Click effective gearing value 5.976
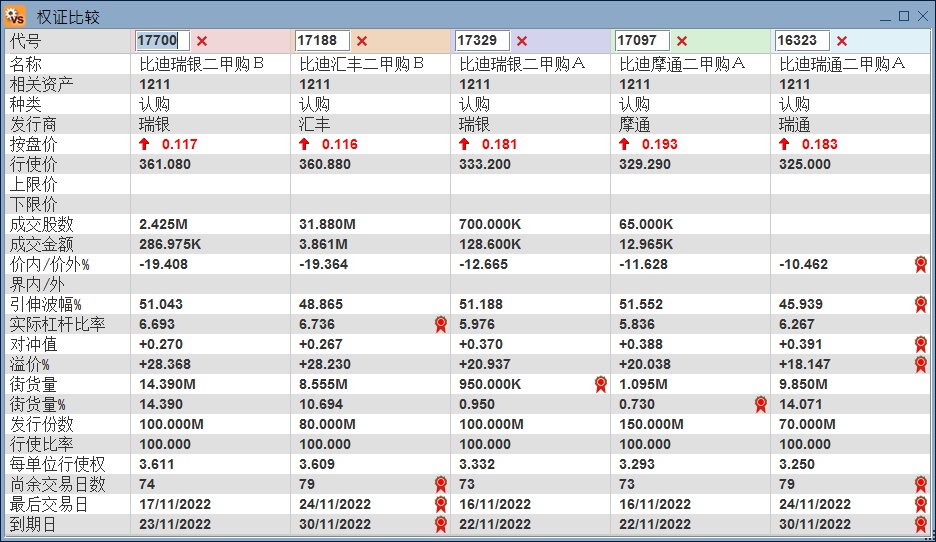 coord(477,324)
